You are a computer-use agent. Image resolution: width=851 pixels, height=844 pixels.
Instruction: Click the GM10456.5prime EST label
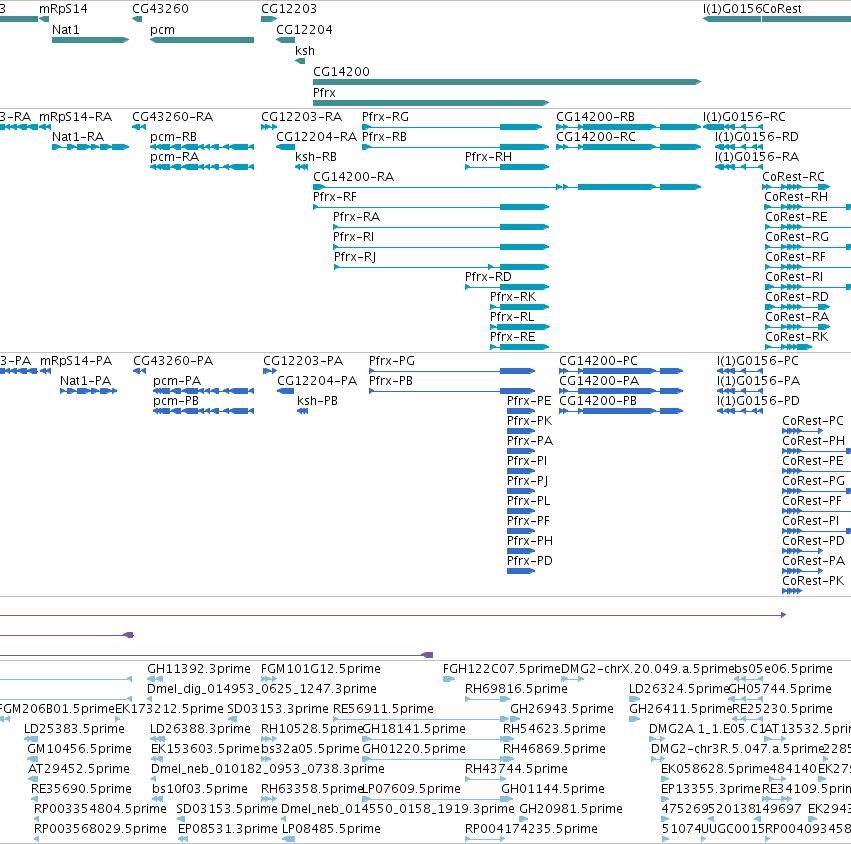[x=79, y=749]
